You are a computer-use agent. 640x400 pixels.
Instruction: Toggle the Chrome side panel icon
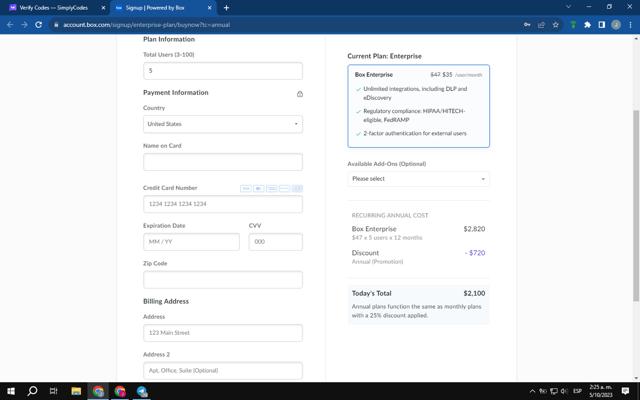[602, 25]
